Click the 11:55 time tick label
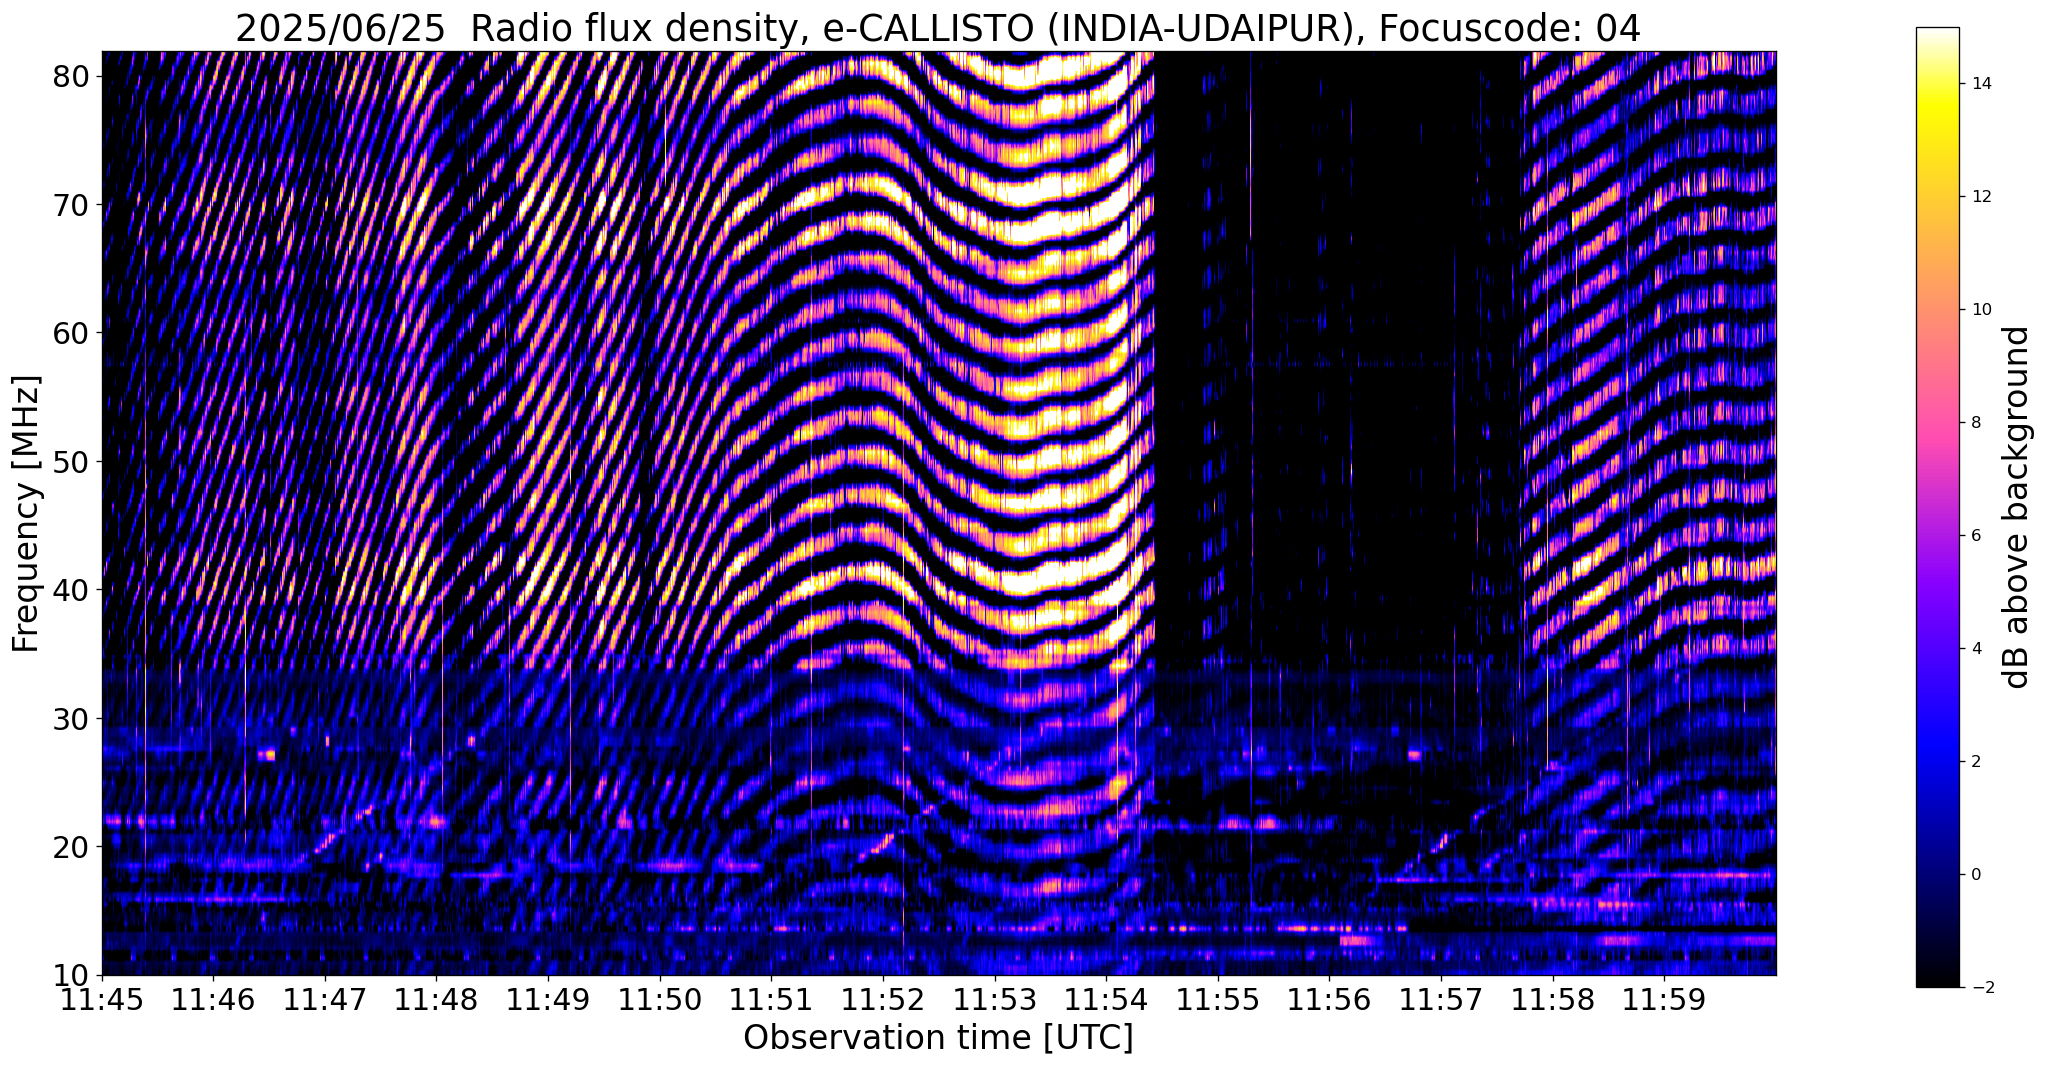Screen dimensions: 2047x1067 (1218, 1000)
